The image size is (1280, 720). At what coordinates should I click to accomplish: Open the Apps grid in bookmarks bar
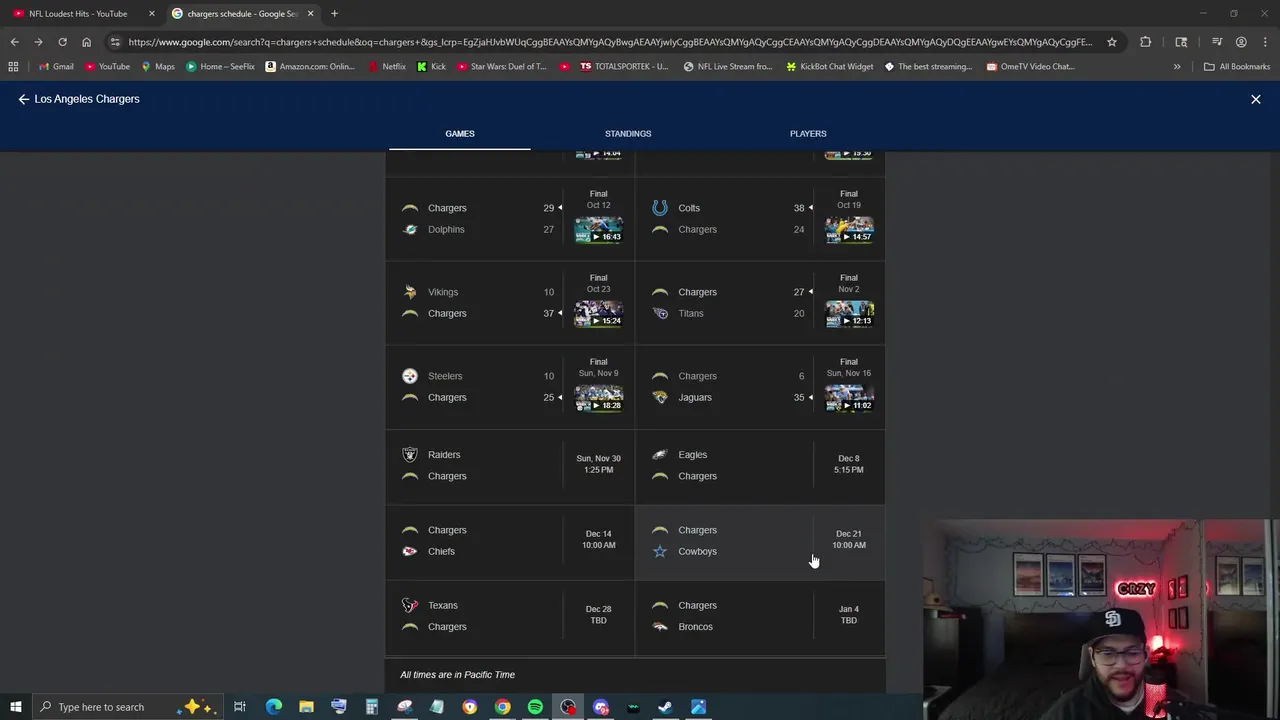pos(13,67)
